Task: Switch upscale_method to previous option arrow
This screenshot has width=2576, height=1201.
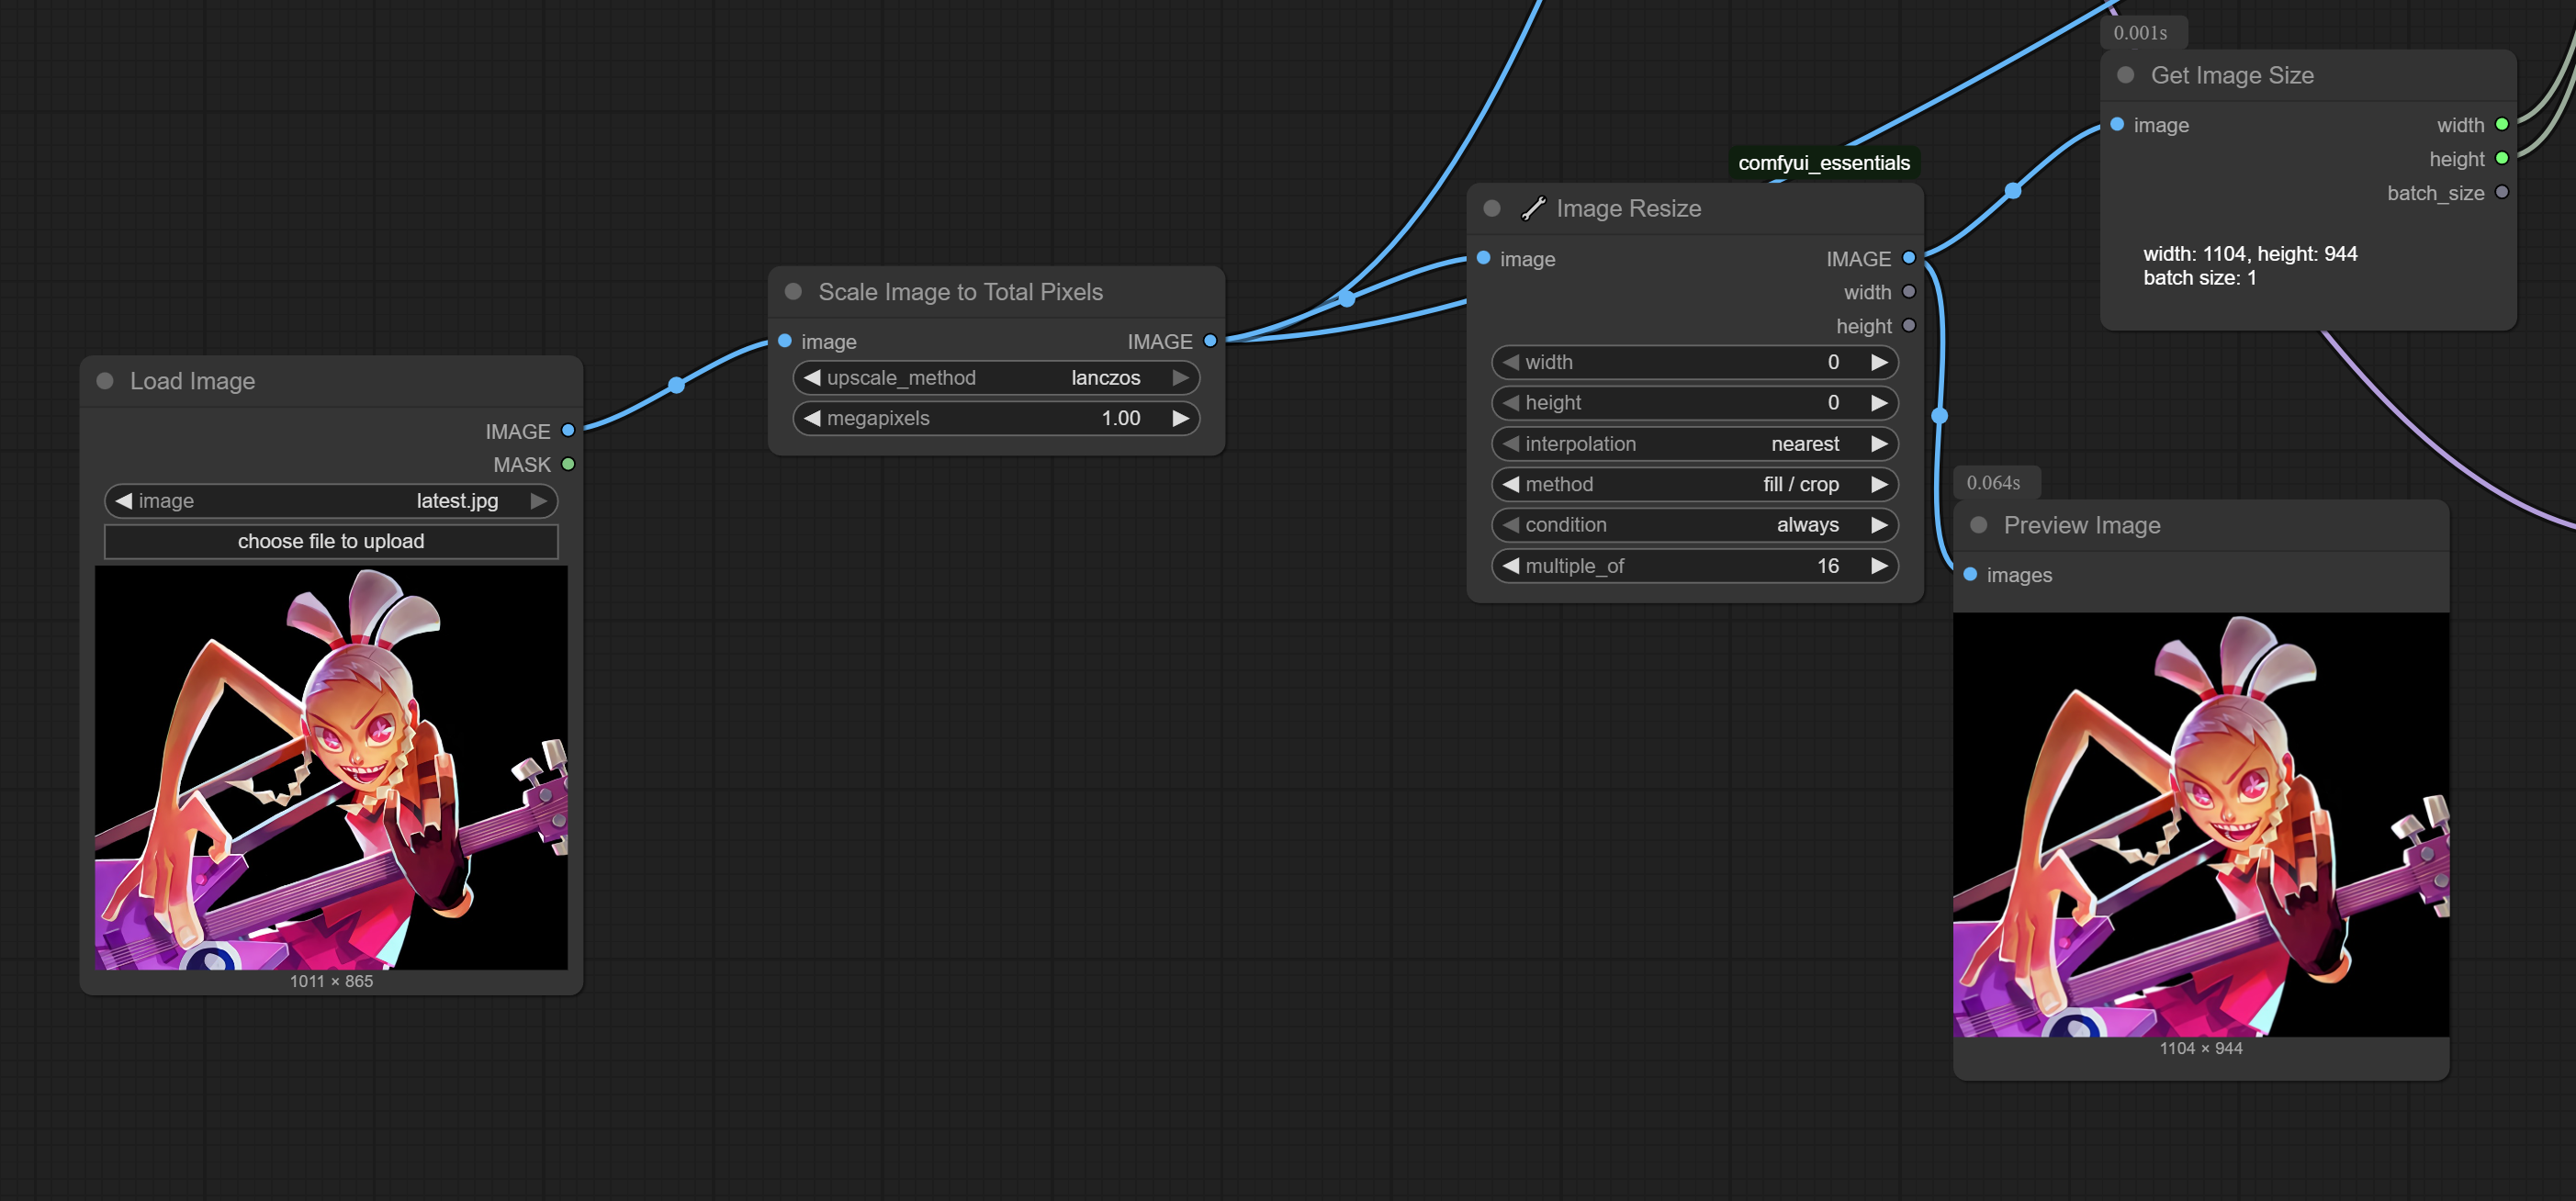Action: click(x=812, y=378)
